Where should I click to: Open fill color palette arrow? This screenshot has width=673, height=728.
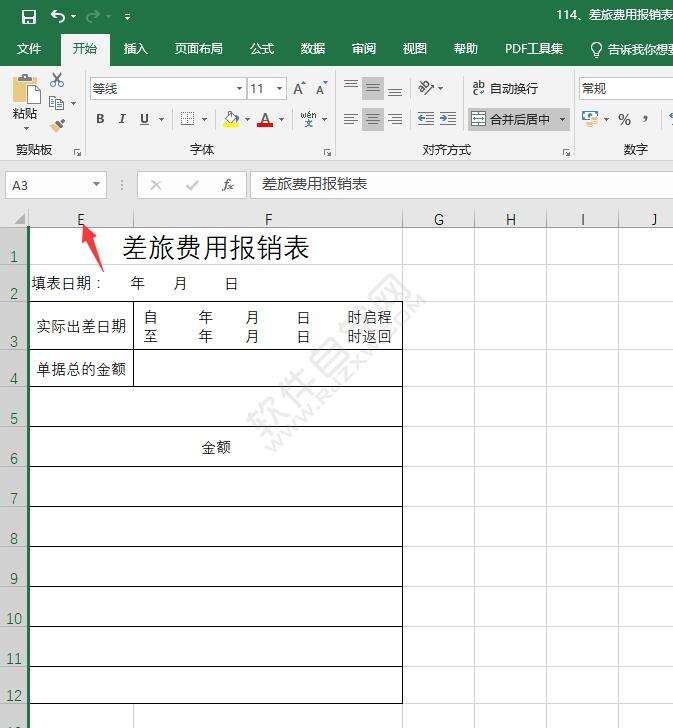[x=247, y=119]
